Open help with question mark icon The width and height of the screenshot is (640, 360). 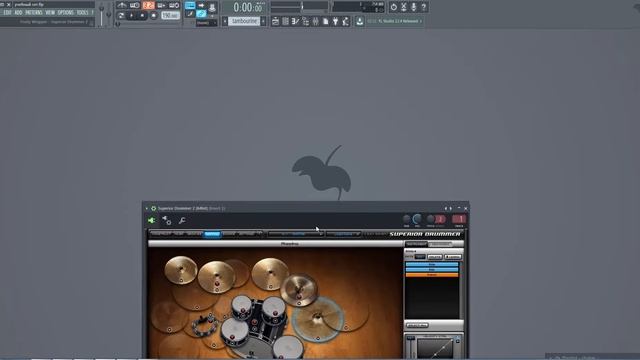pos(424,7)
